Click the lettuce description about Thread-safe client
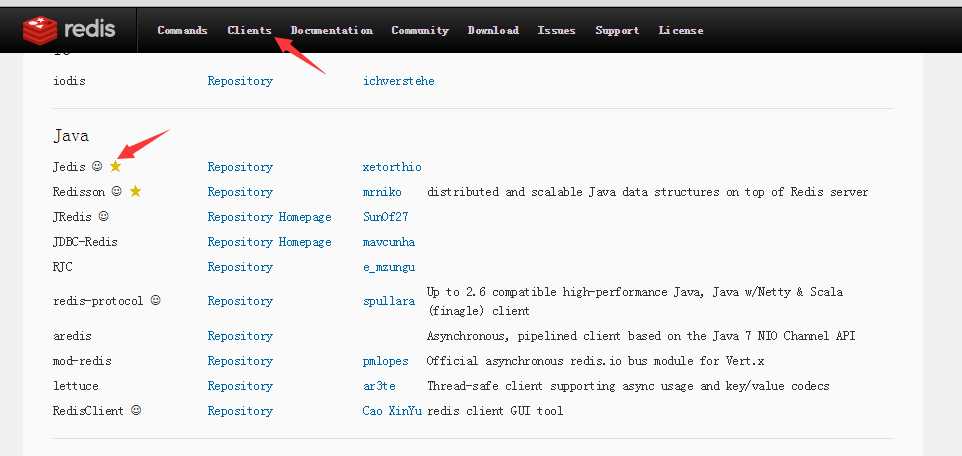The height and width of the screenshot is (456, 962). (628, 386)
